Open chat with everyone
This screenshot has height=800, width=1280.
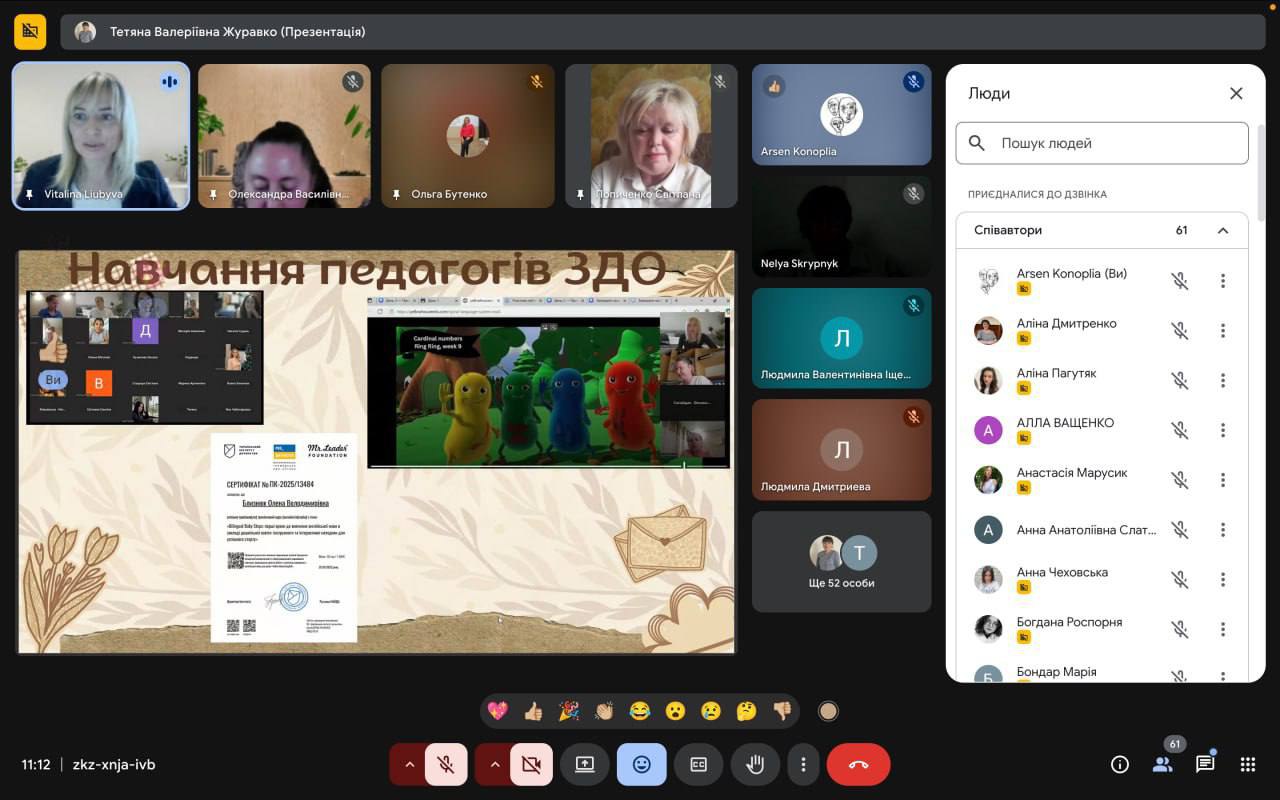coord(1205,765)
